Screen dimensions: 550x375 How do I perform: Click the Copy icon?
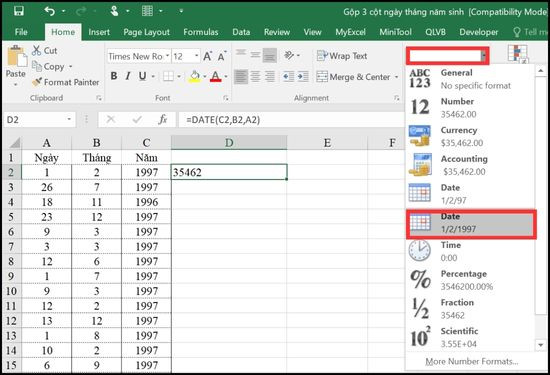(37, 66)
